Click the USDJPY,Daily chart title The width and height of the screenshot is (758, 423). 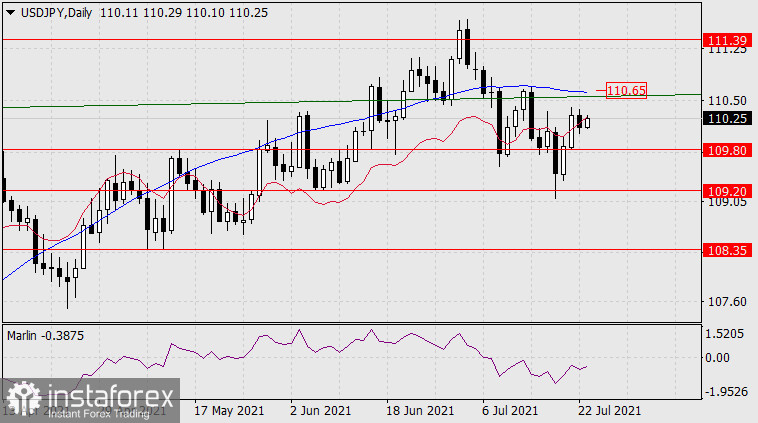point(49,9)
